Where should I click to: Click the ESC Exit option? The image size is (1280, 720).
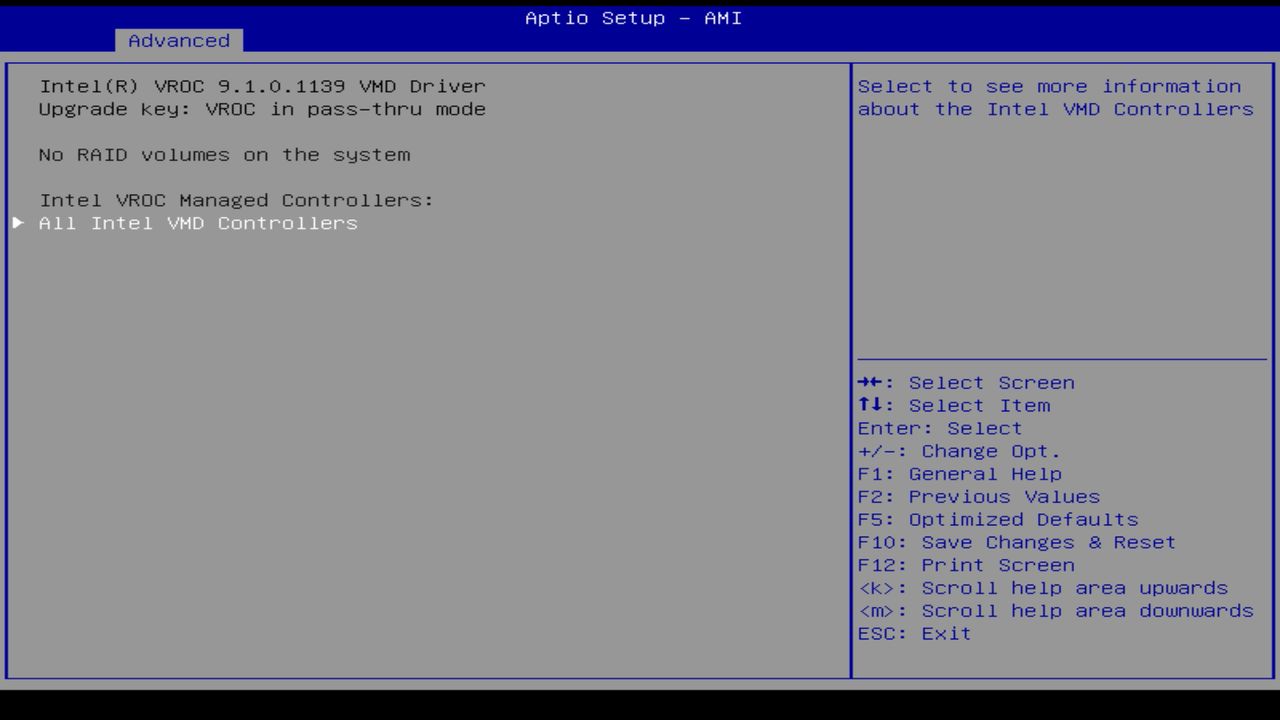[914, 633]
